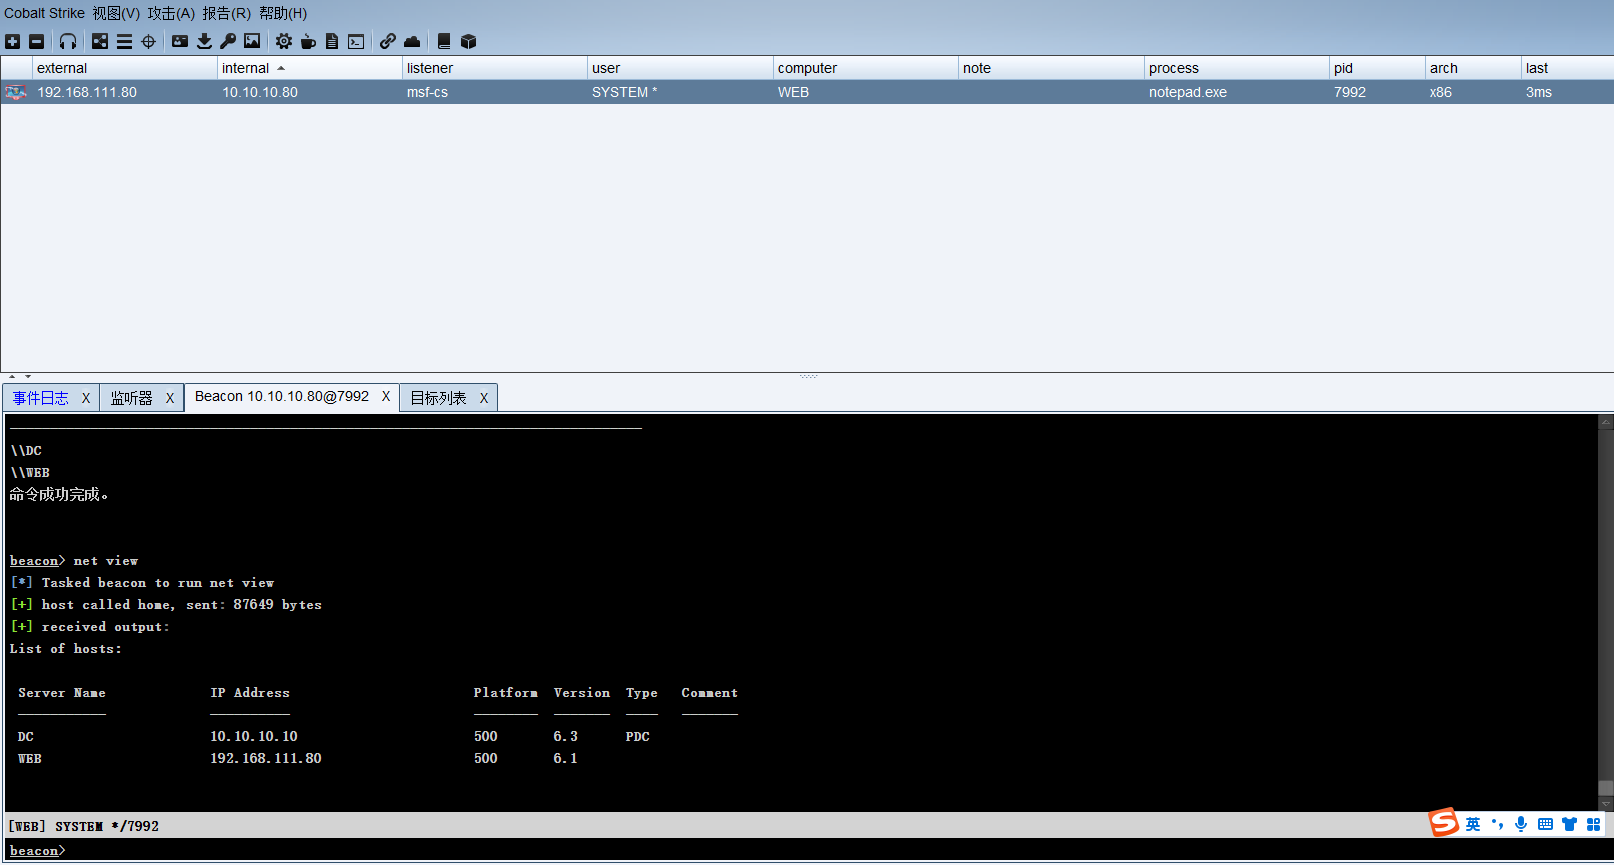Close the 监听器 tab

coord(170,398)
